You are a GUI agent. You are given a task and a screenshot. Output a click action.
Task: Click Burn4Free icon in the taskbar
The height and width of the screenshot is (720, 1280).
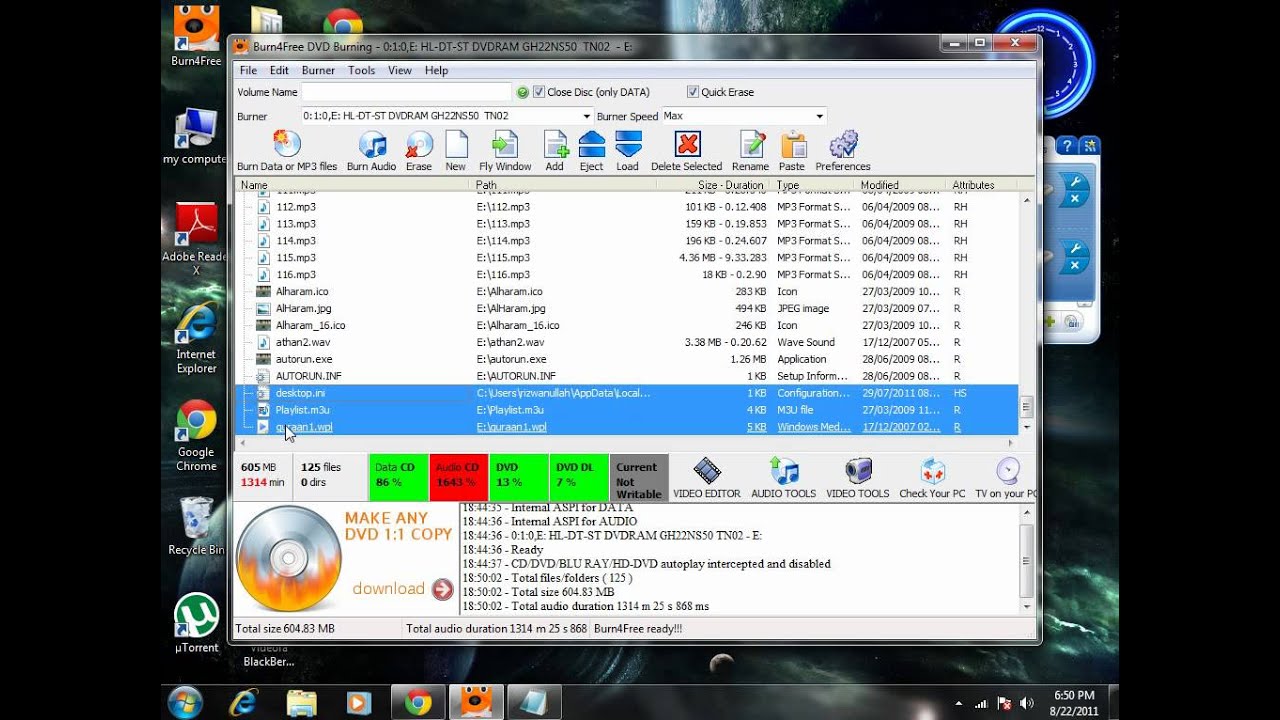tap(476, 702)
